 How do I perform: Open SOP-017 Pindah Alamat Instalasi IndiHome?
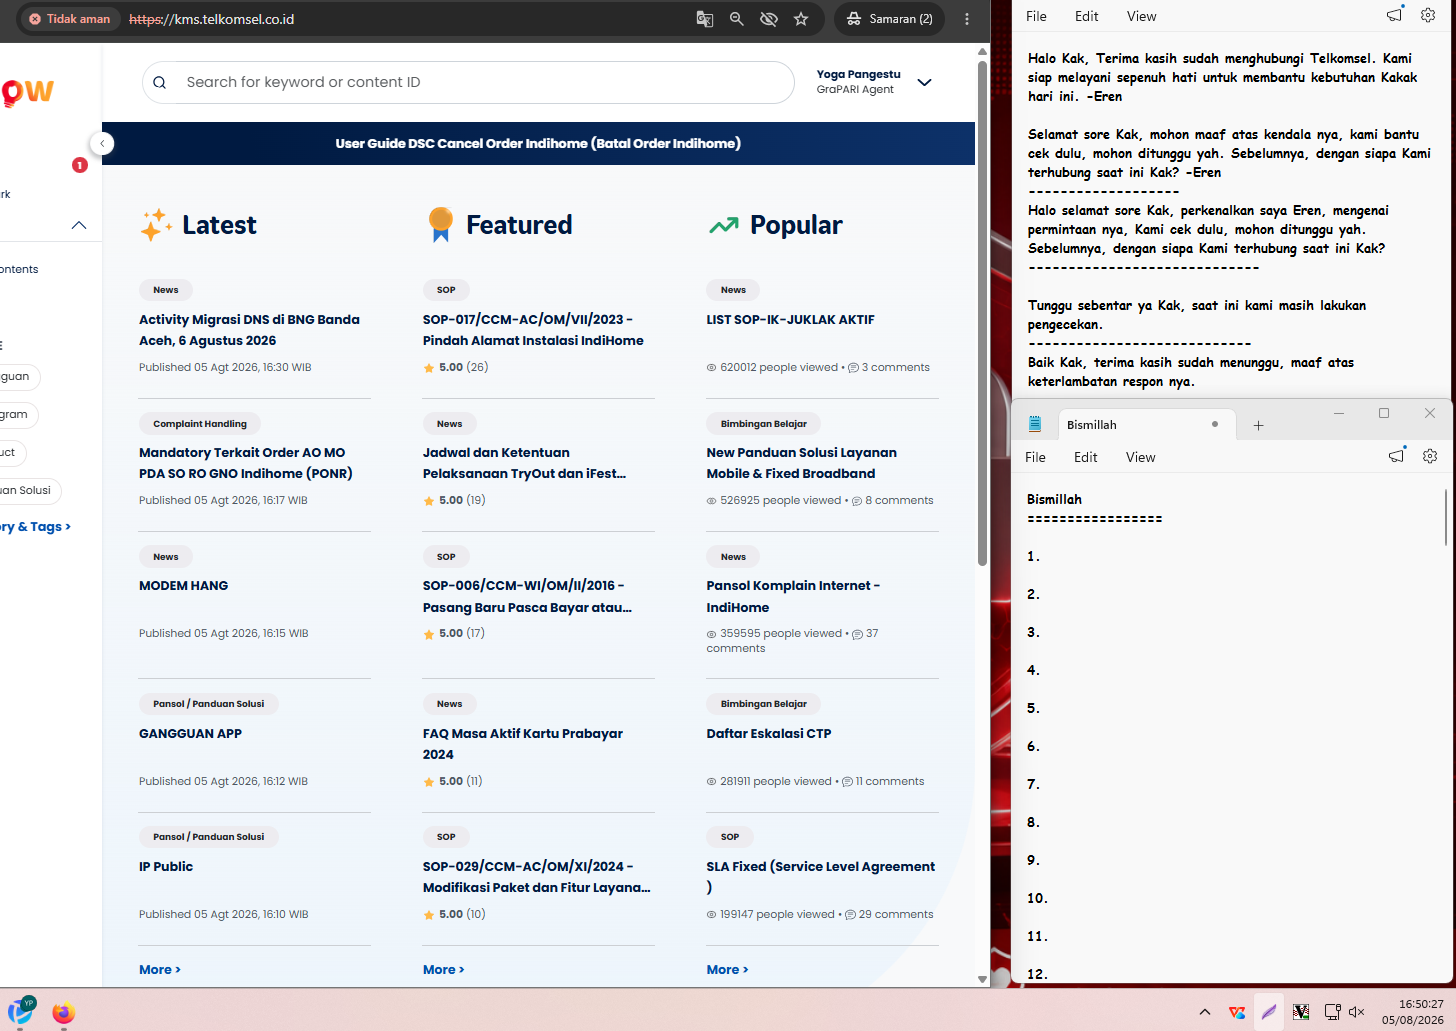point(533,330)
